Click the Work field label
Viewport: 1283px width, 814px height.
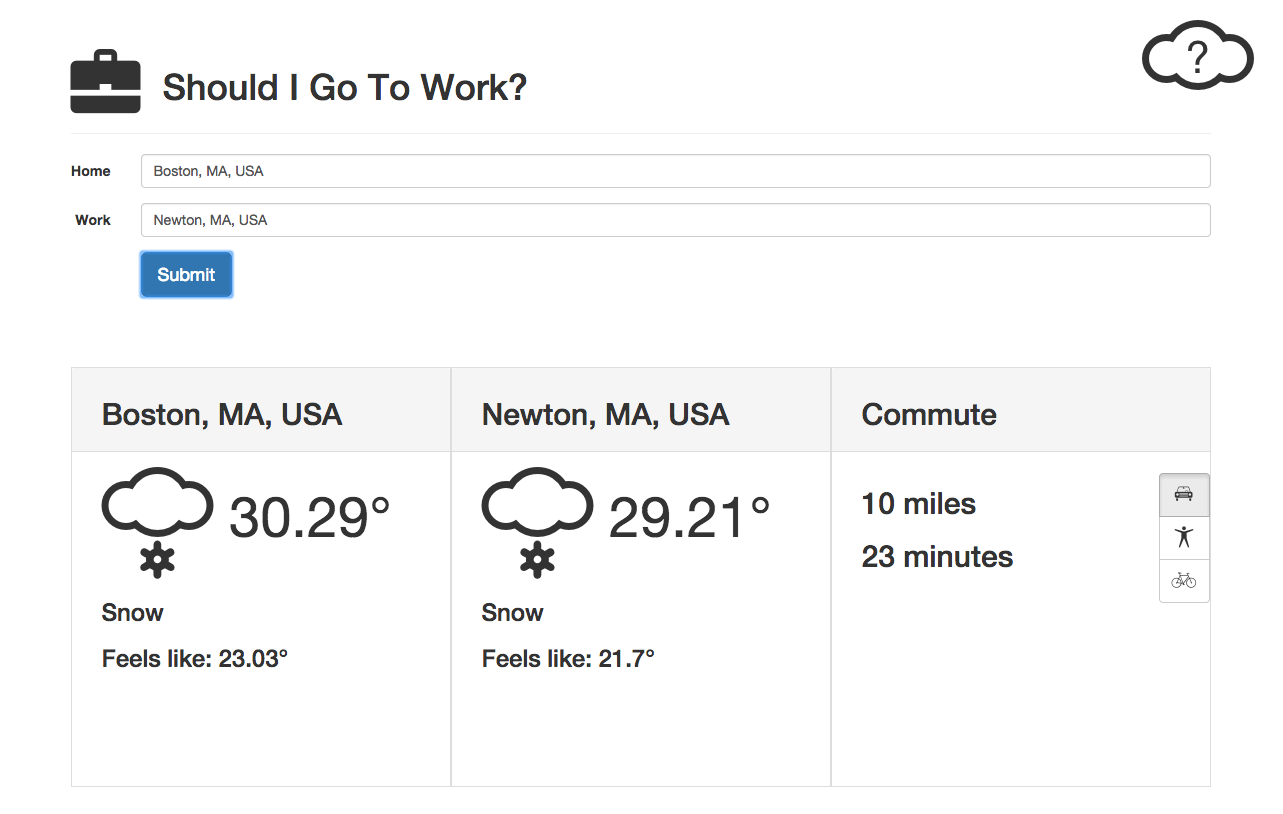(93, 220)
